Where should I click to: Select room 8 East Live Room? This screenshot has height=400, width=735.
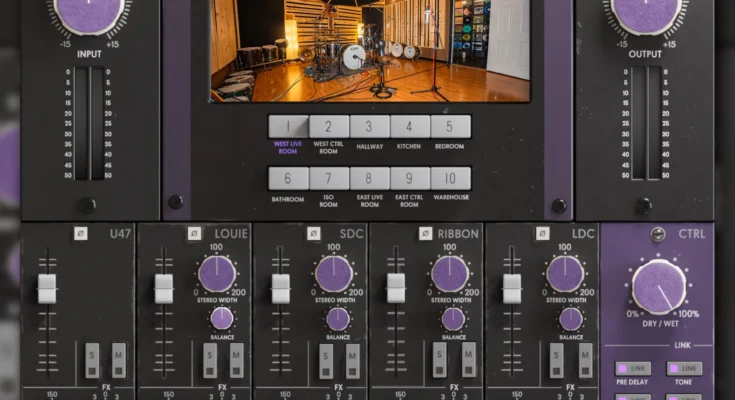(369, 179)
